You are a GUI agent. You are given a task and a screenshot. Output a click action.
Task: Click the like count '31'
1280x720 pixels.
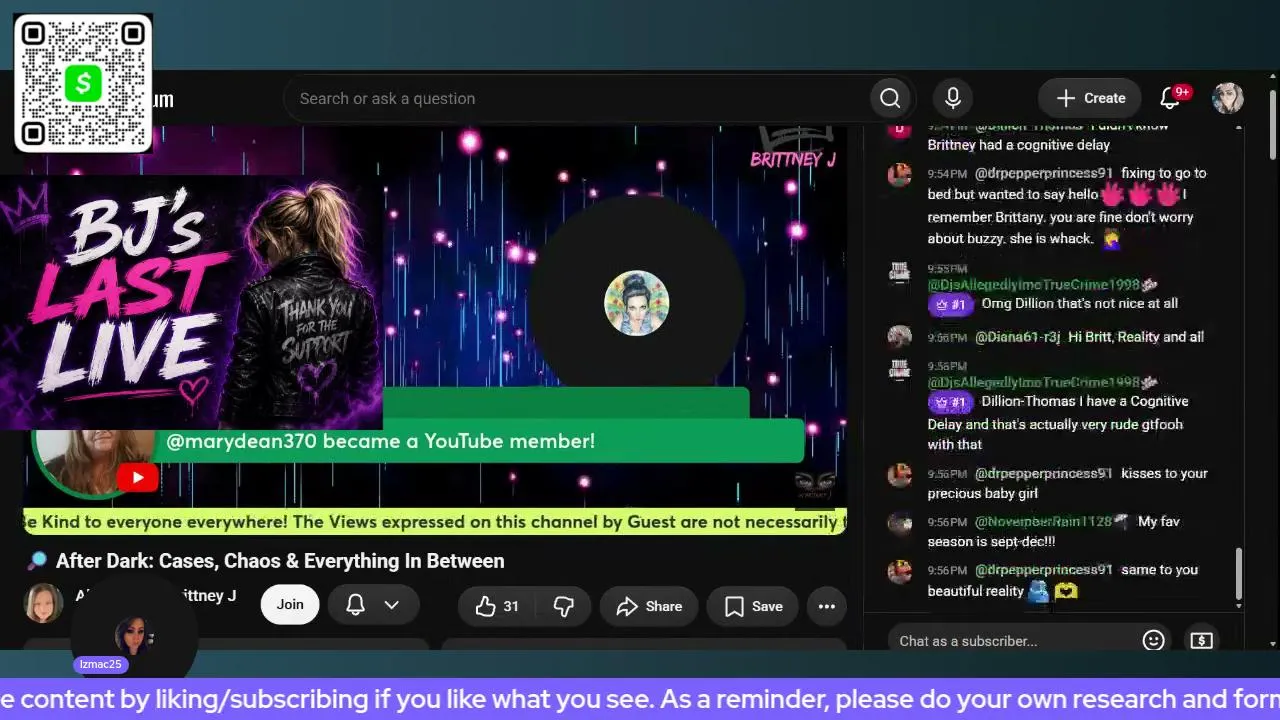pos(511,606)
